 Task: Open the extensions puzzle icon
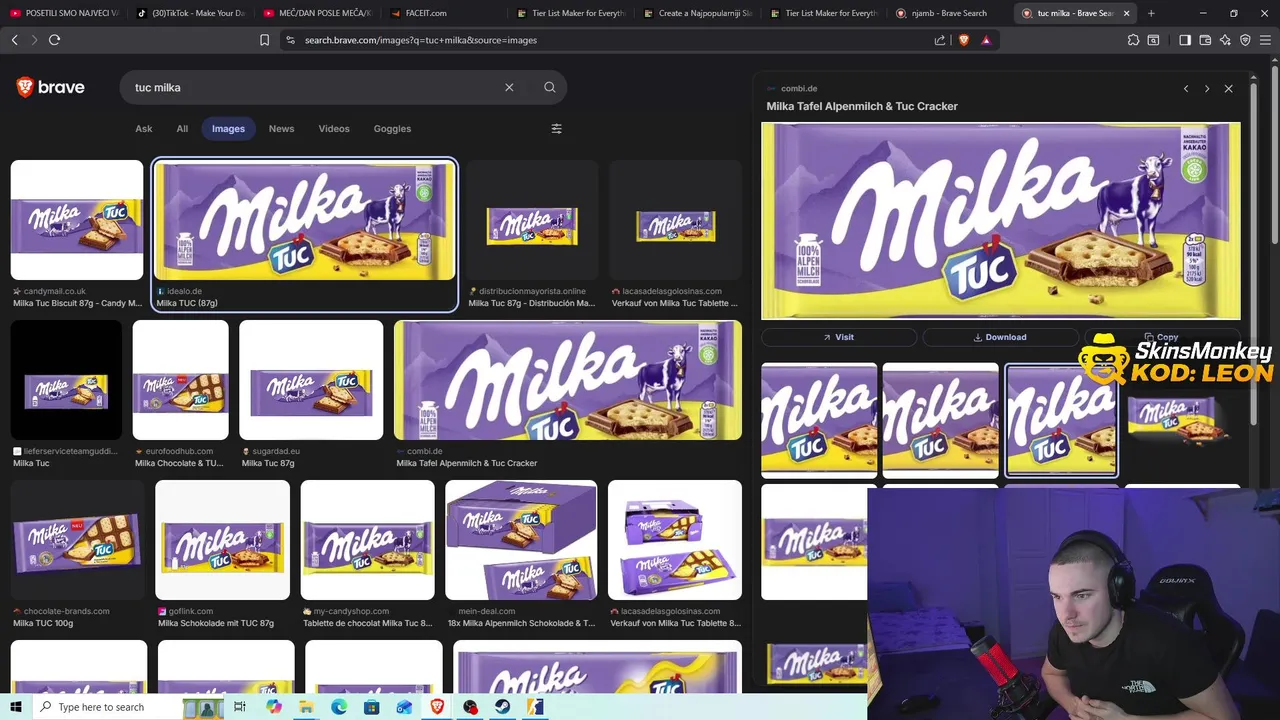1133,40
